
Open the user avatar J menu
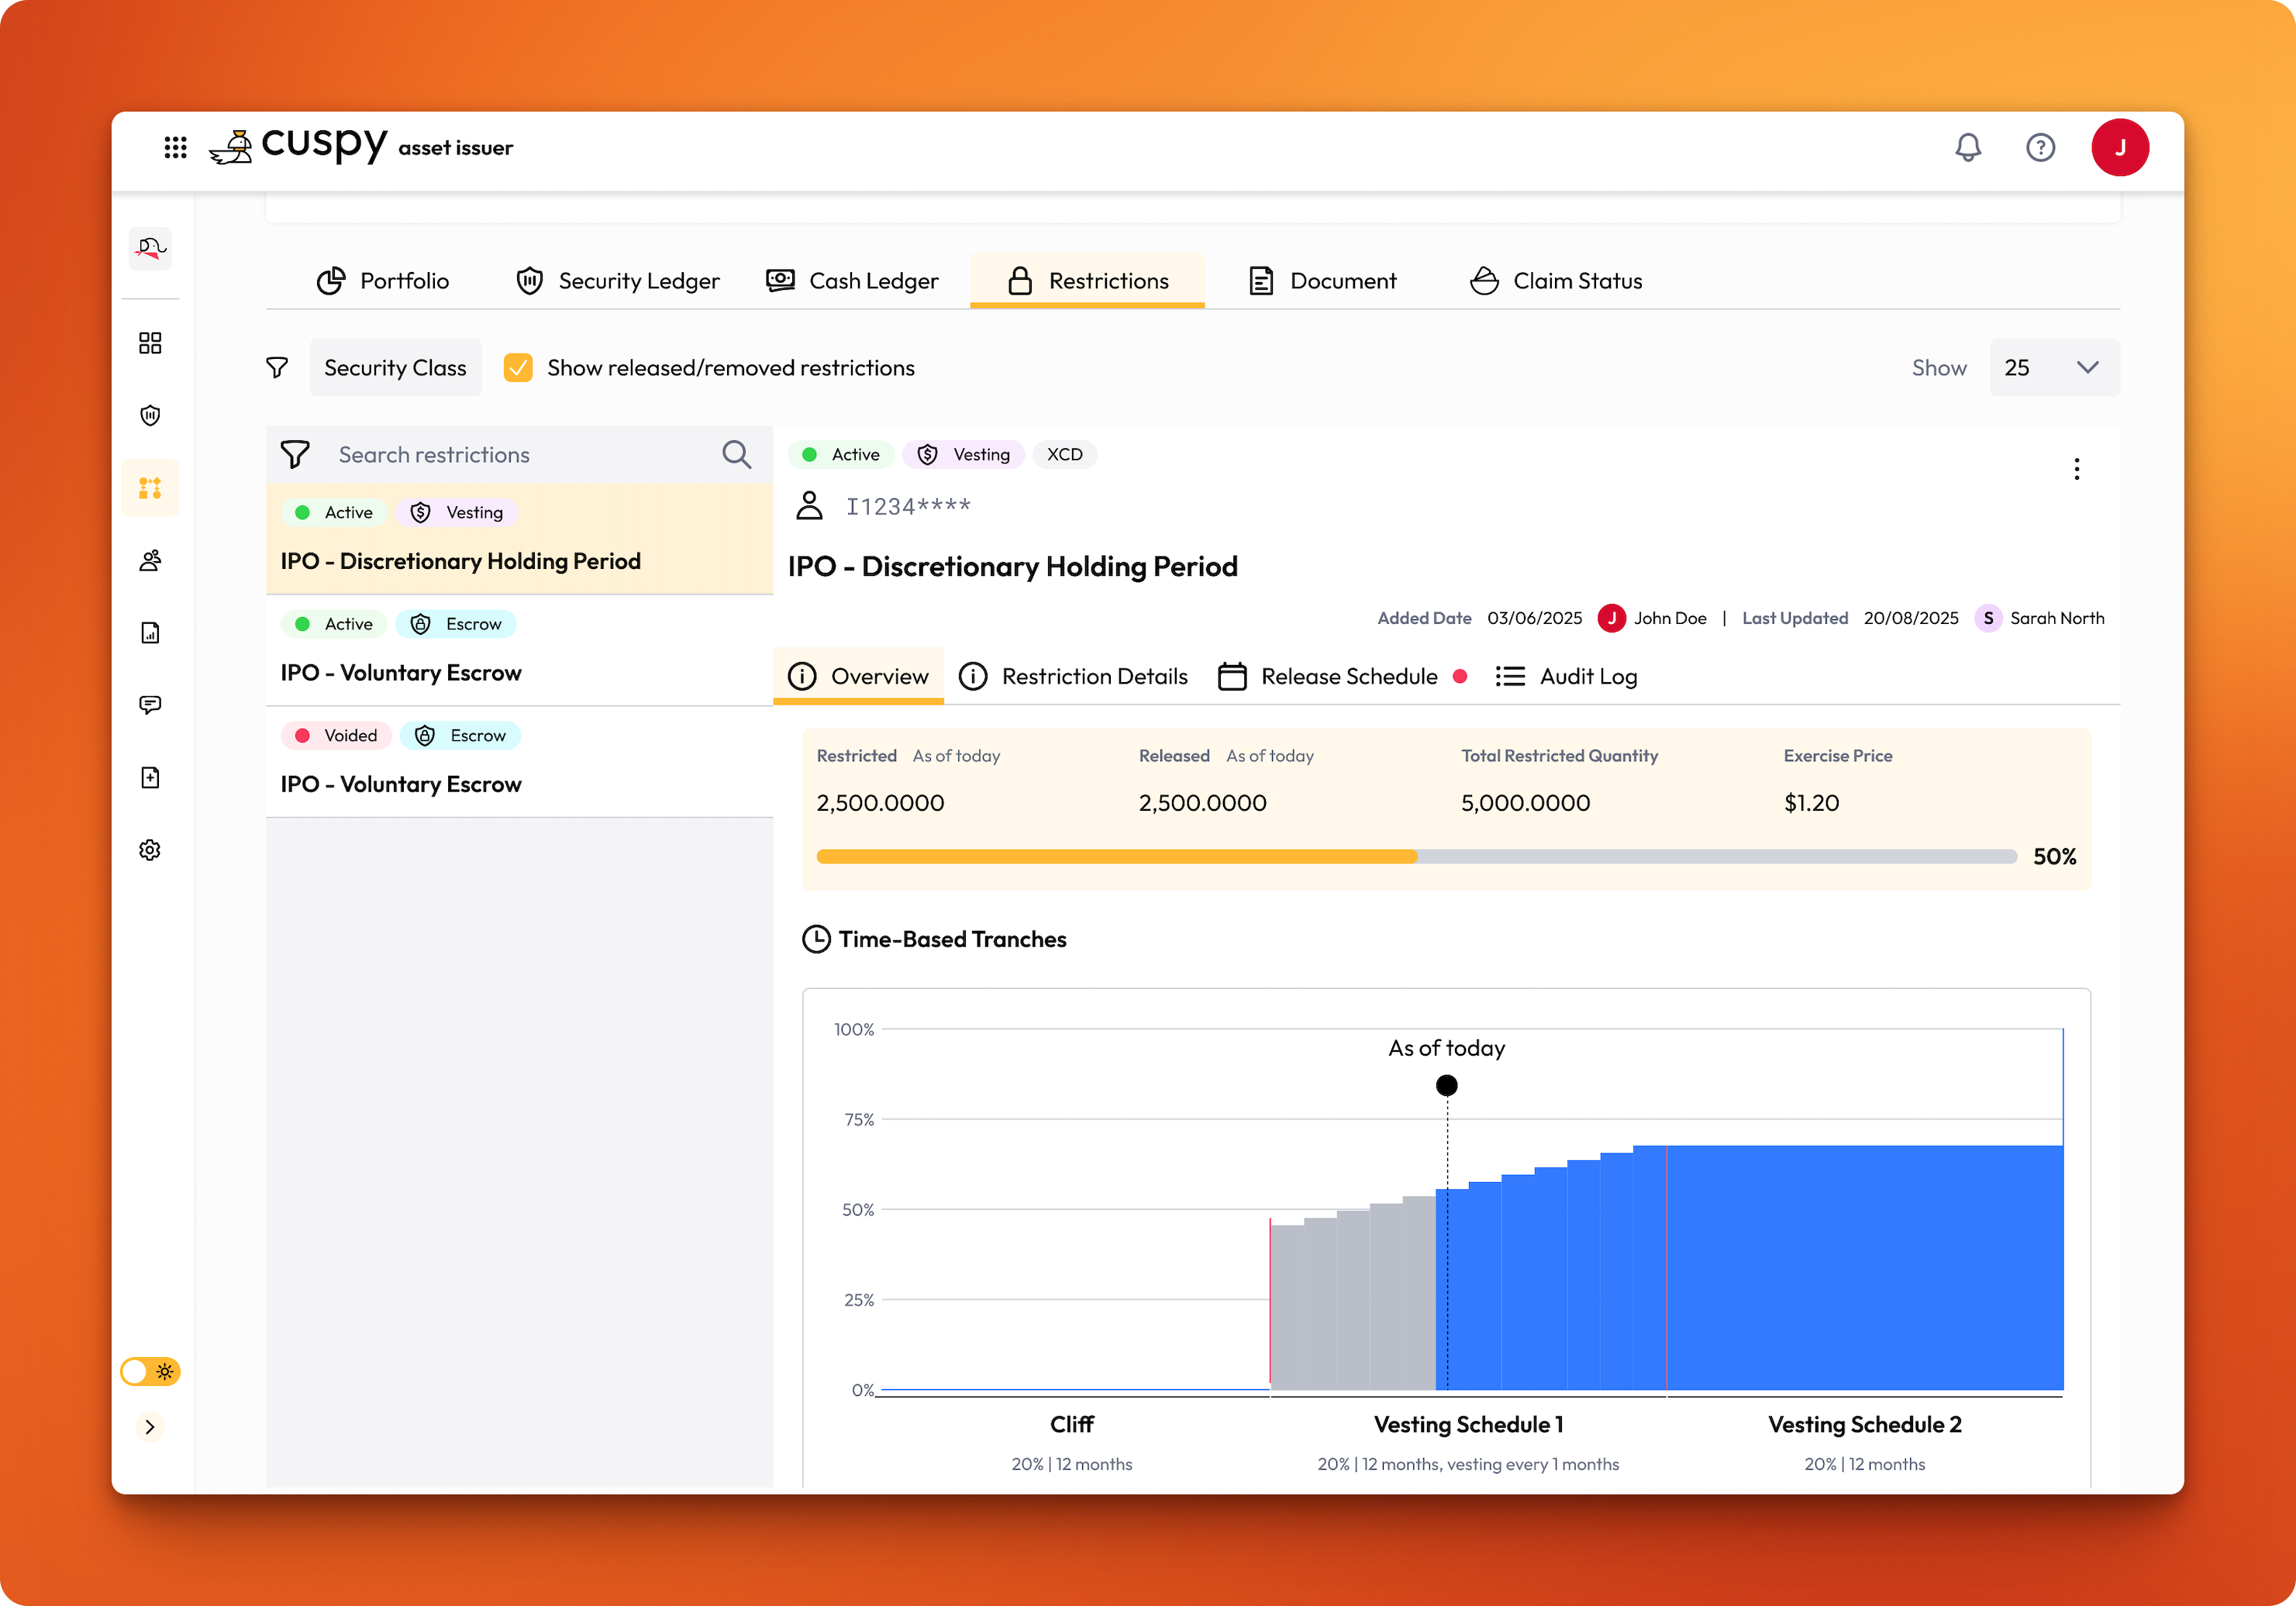2120,148
